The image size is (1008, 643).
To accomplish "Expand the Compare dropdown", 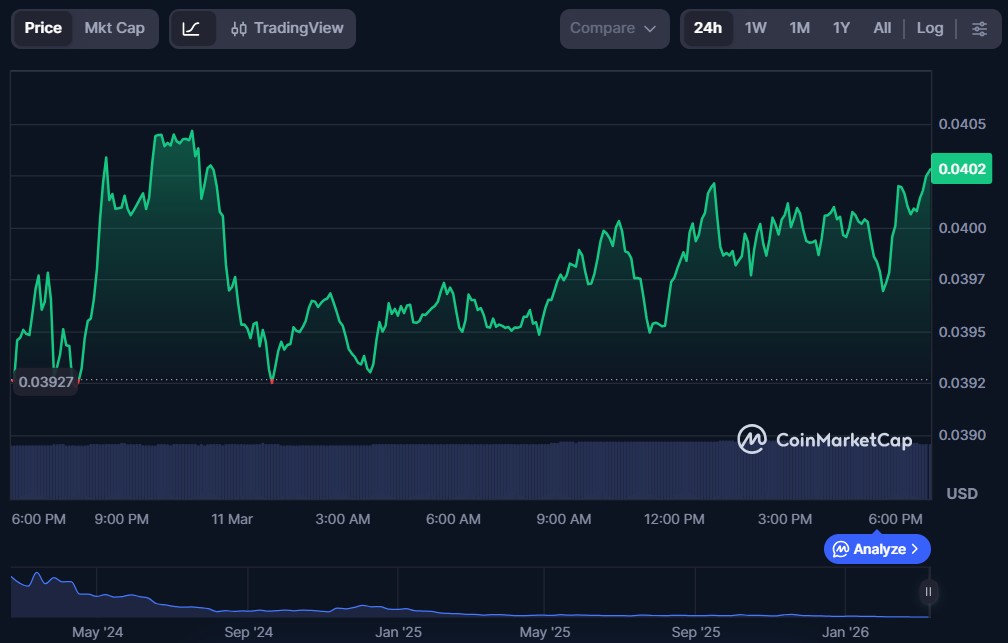I will pyautogui.click(x=614, y=29).
